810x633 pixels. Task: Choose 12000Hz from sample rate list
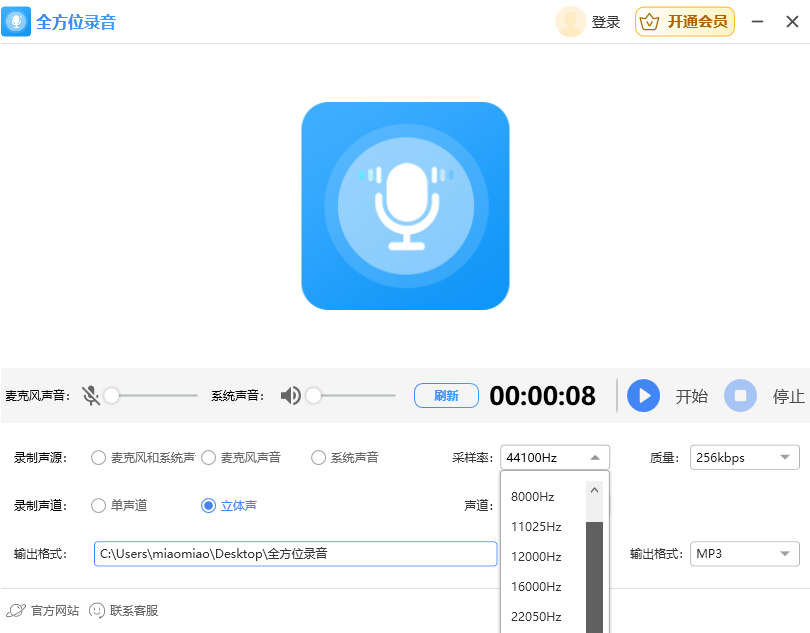click(x=544, y=557)
